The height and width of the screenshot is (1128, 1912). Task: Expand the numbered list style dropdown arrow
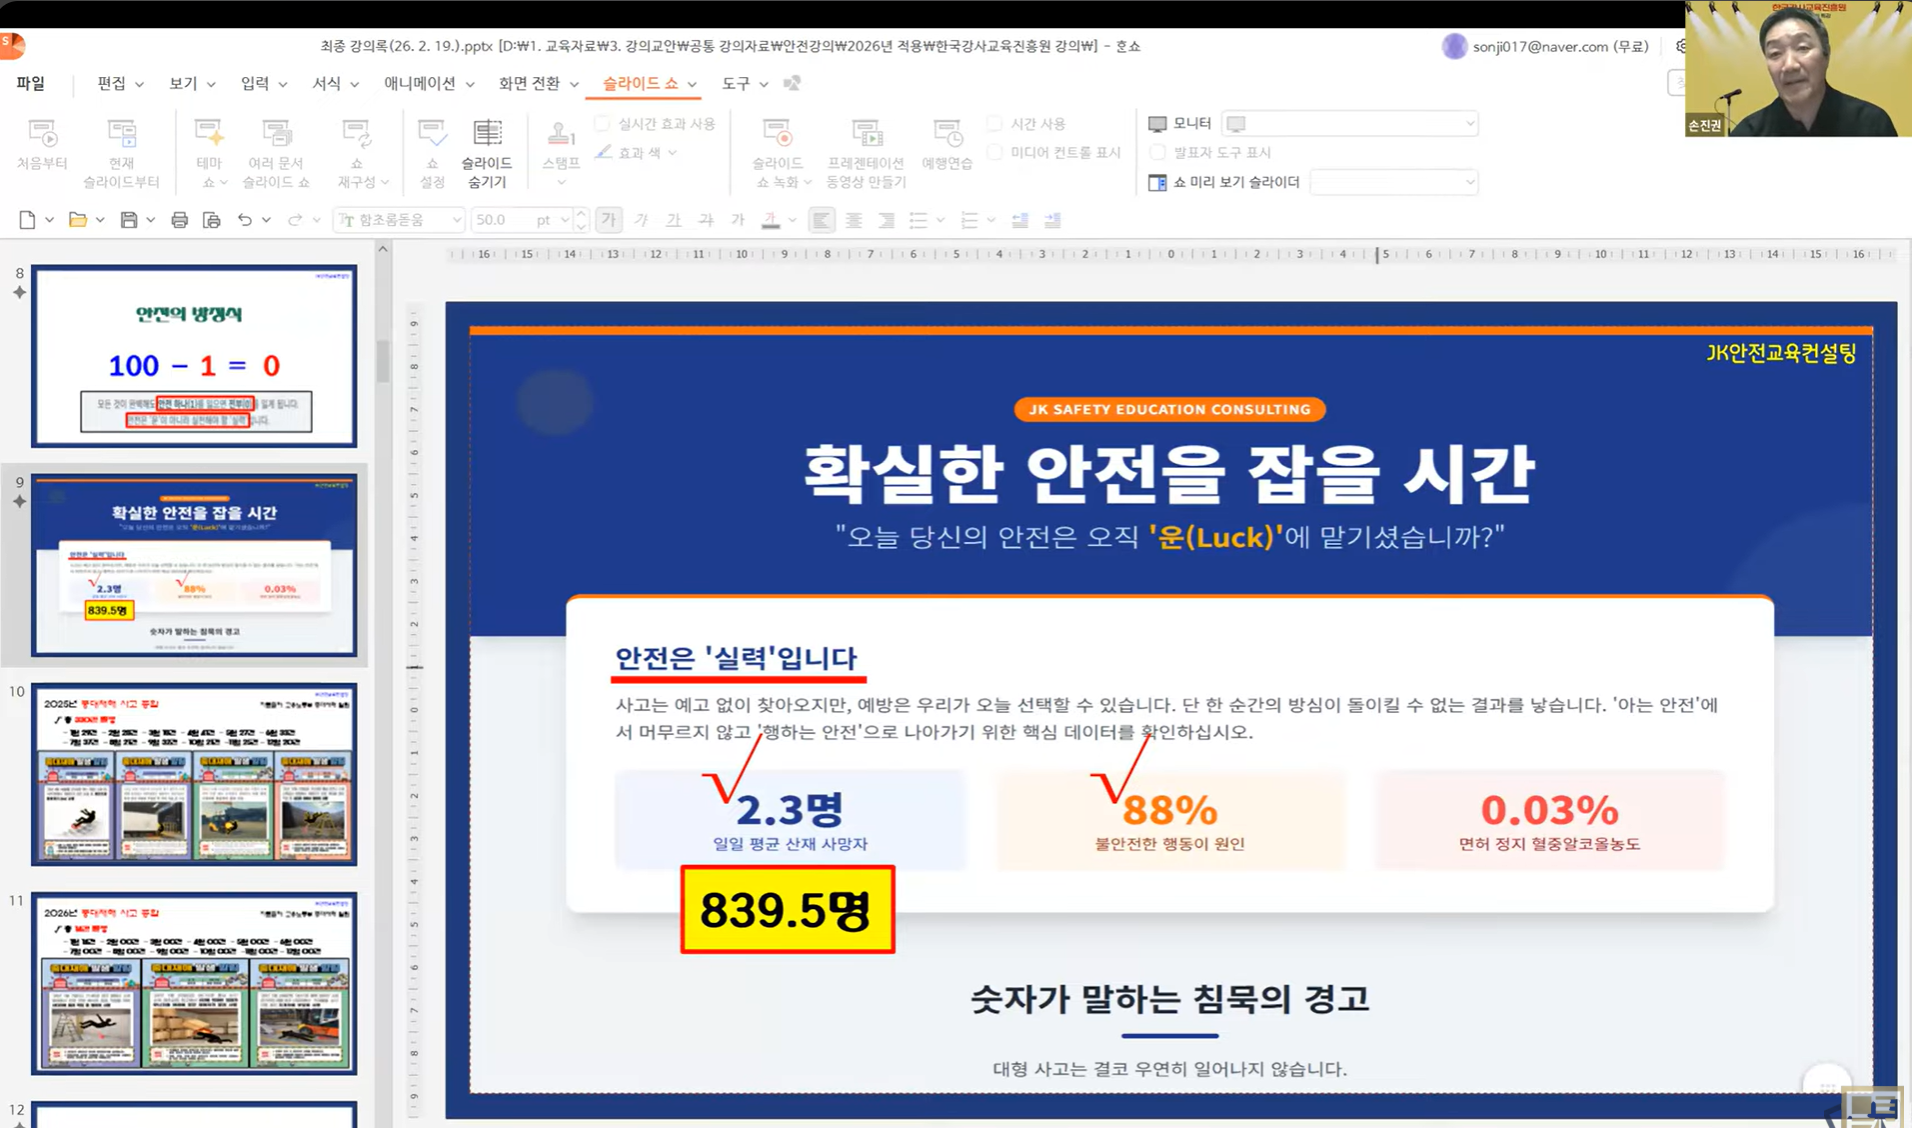coord(991,220)
